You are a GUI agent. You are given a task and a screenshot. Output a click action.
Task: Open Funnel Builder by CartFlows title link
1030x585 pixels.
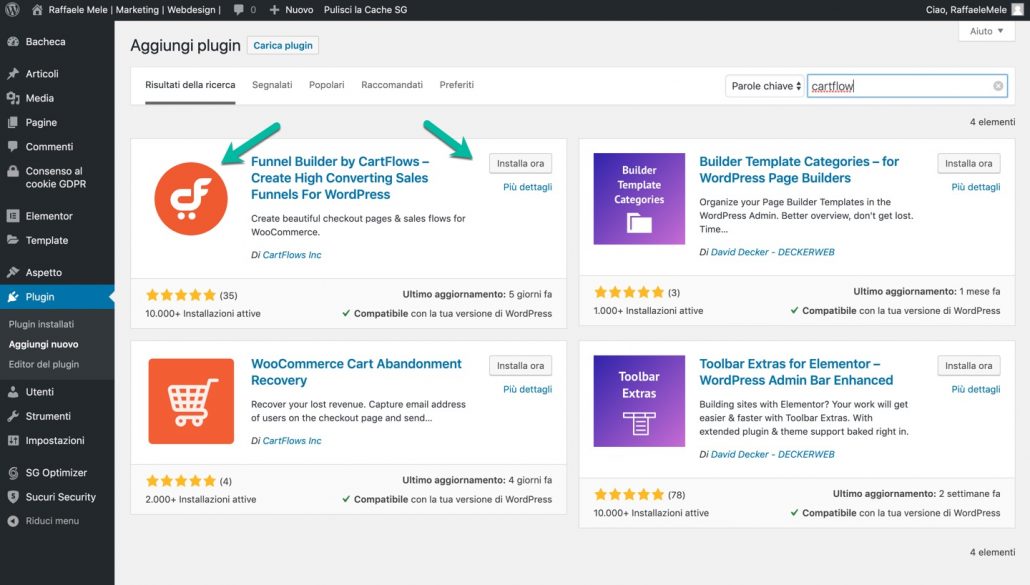(x=340, y=178)
